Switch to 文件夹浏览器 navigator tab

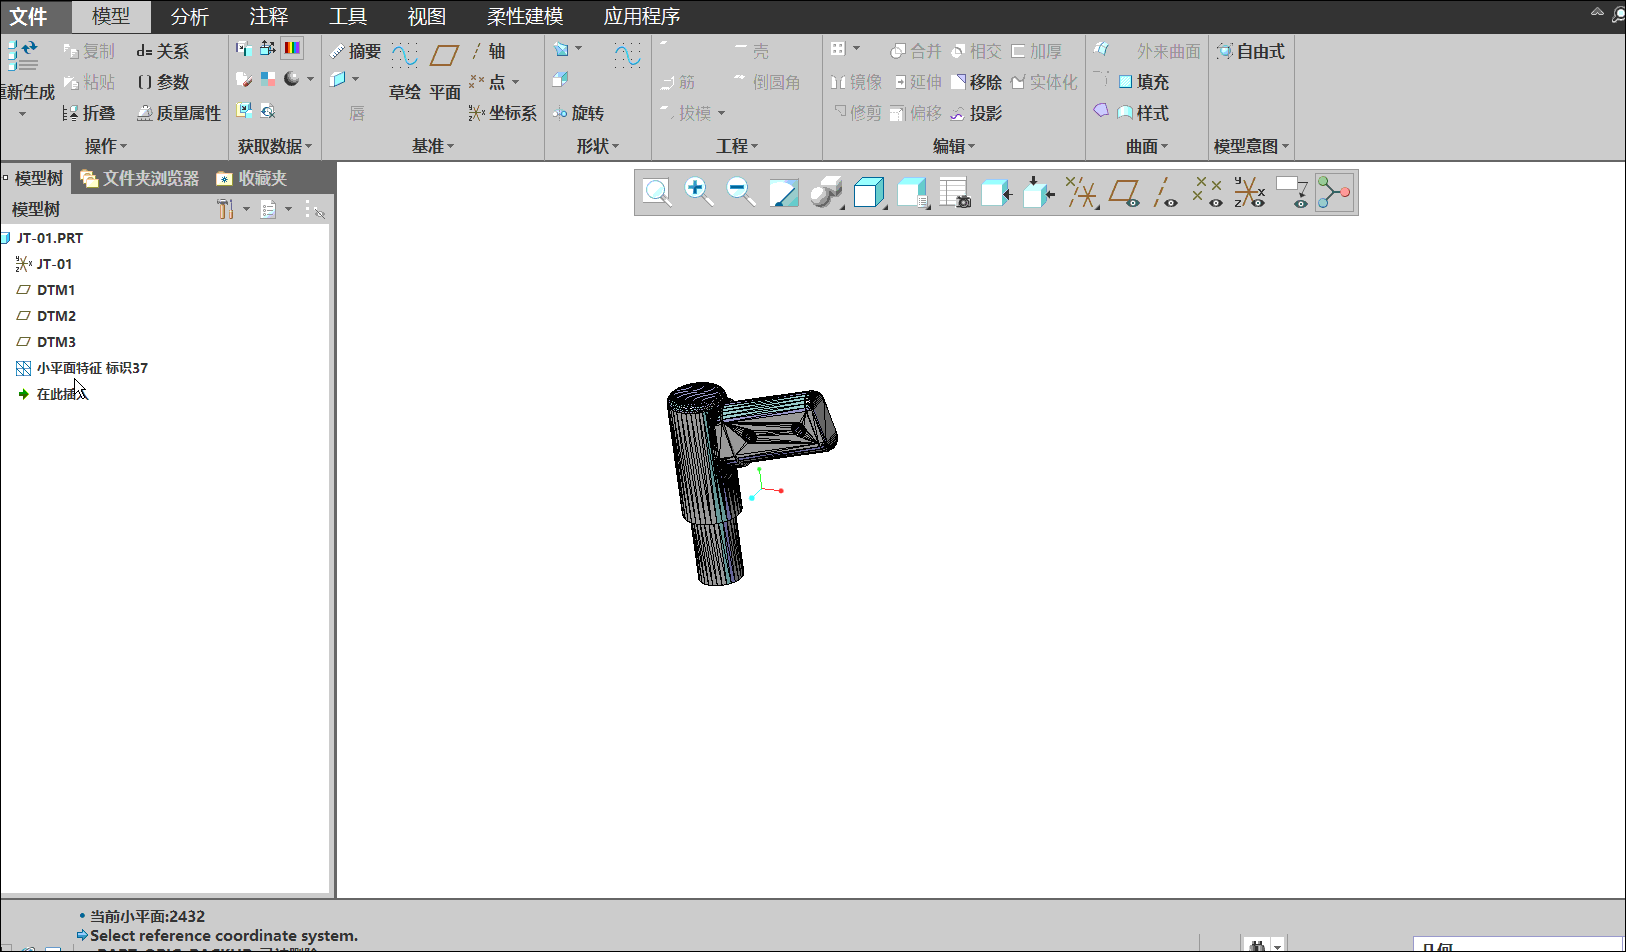[140, 178]
